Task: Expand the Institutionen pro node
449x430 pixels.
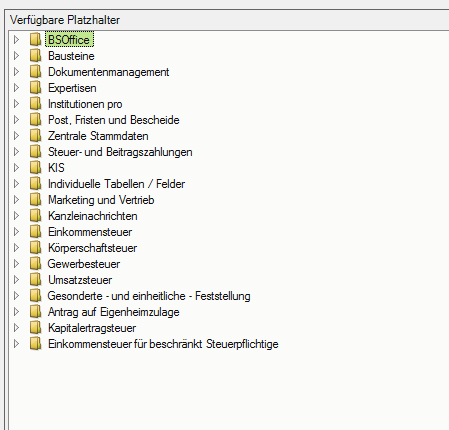Action: coord(16,104)
